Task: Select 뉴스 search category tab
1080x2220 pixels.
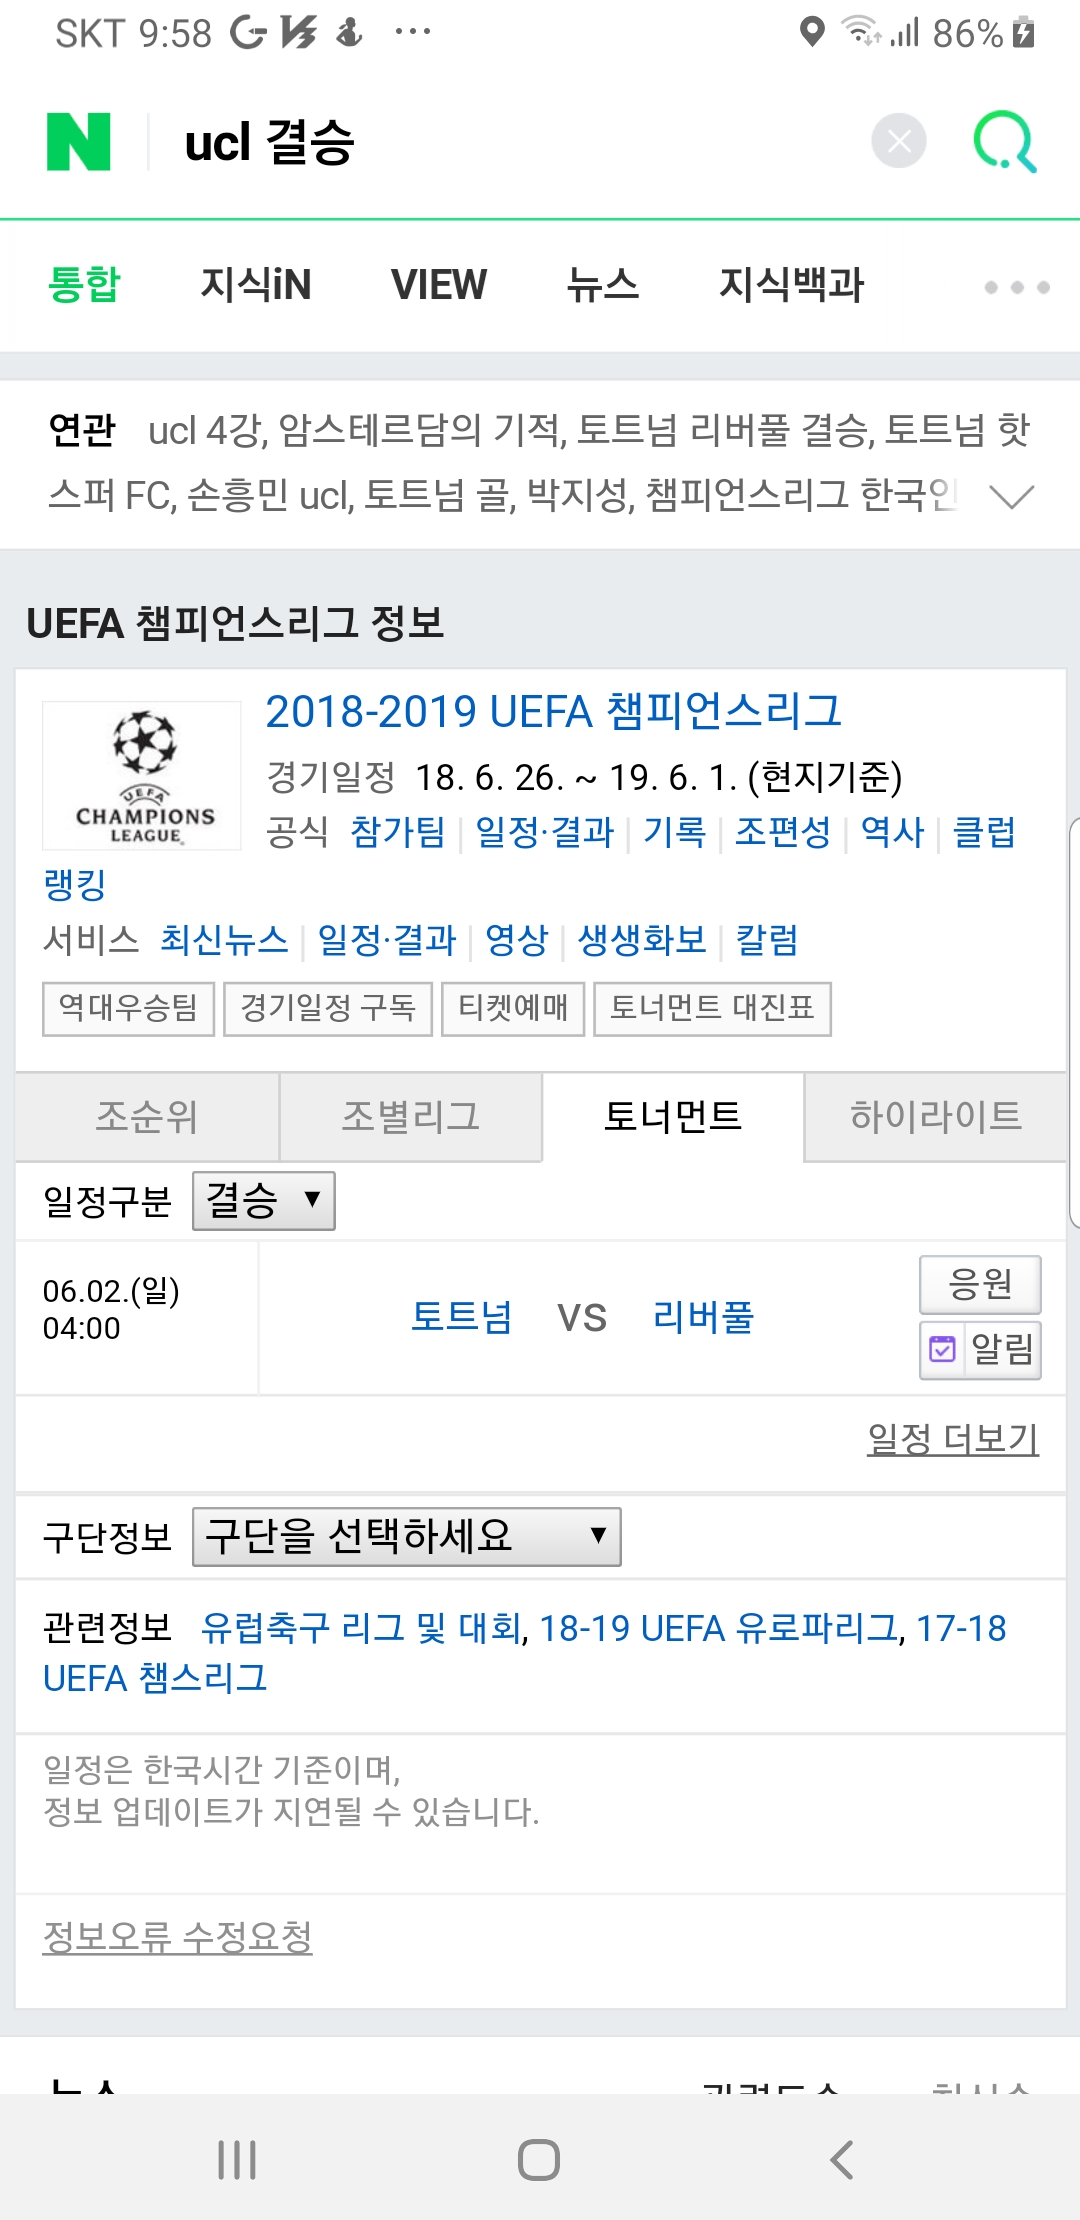Action: pos(603,285)
